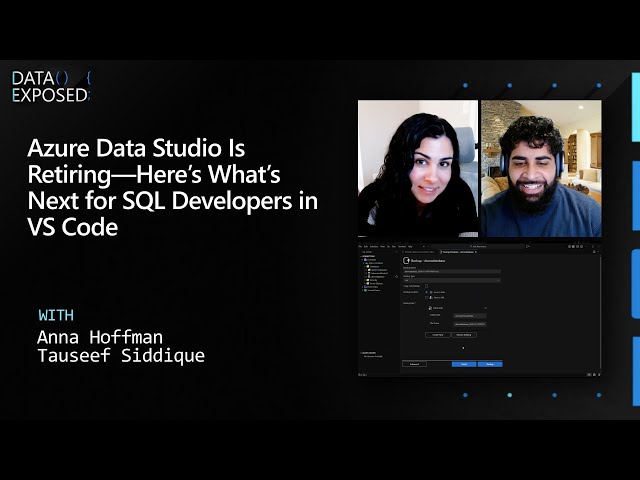Switch to the Backup Database editor tab

point(458,252)
